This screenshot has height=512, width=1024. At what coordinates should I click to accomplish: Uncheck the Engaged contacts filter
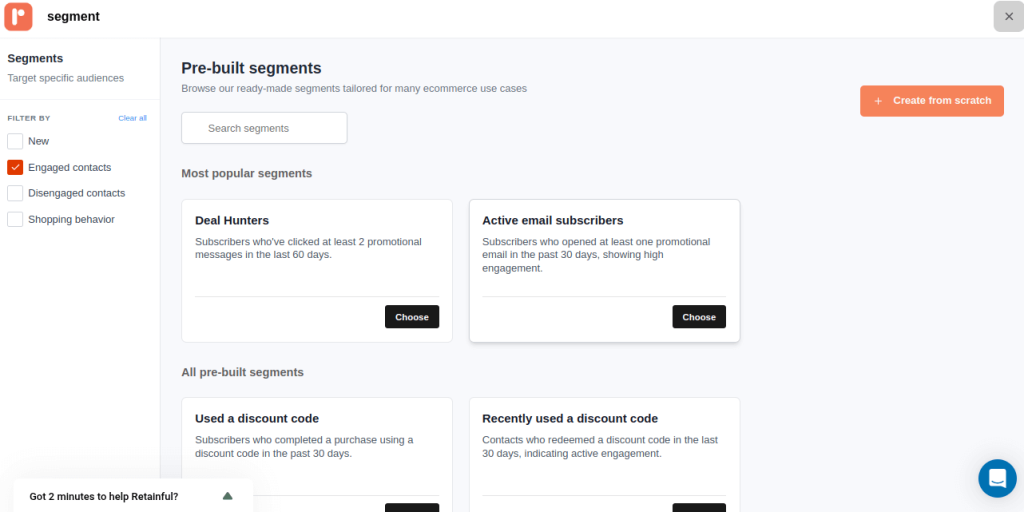click(15, 167)
